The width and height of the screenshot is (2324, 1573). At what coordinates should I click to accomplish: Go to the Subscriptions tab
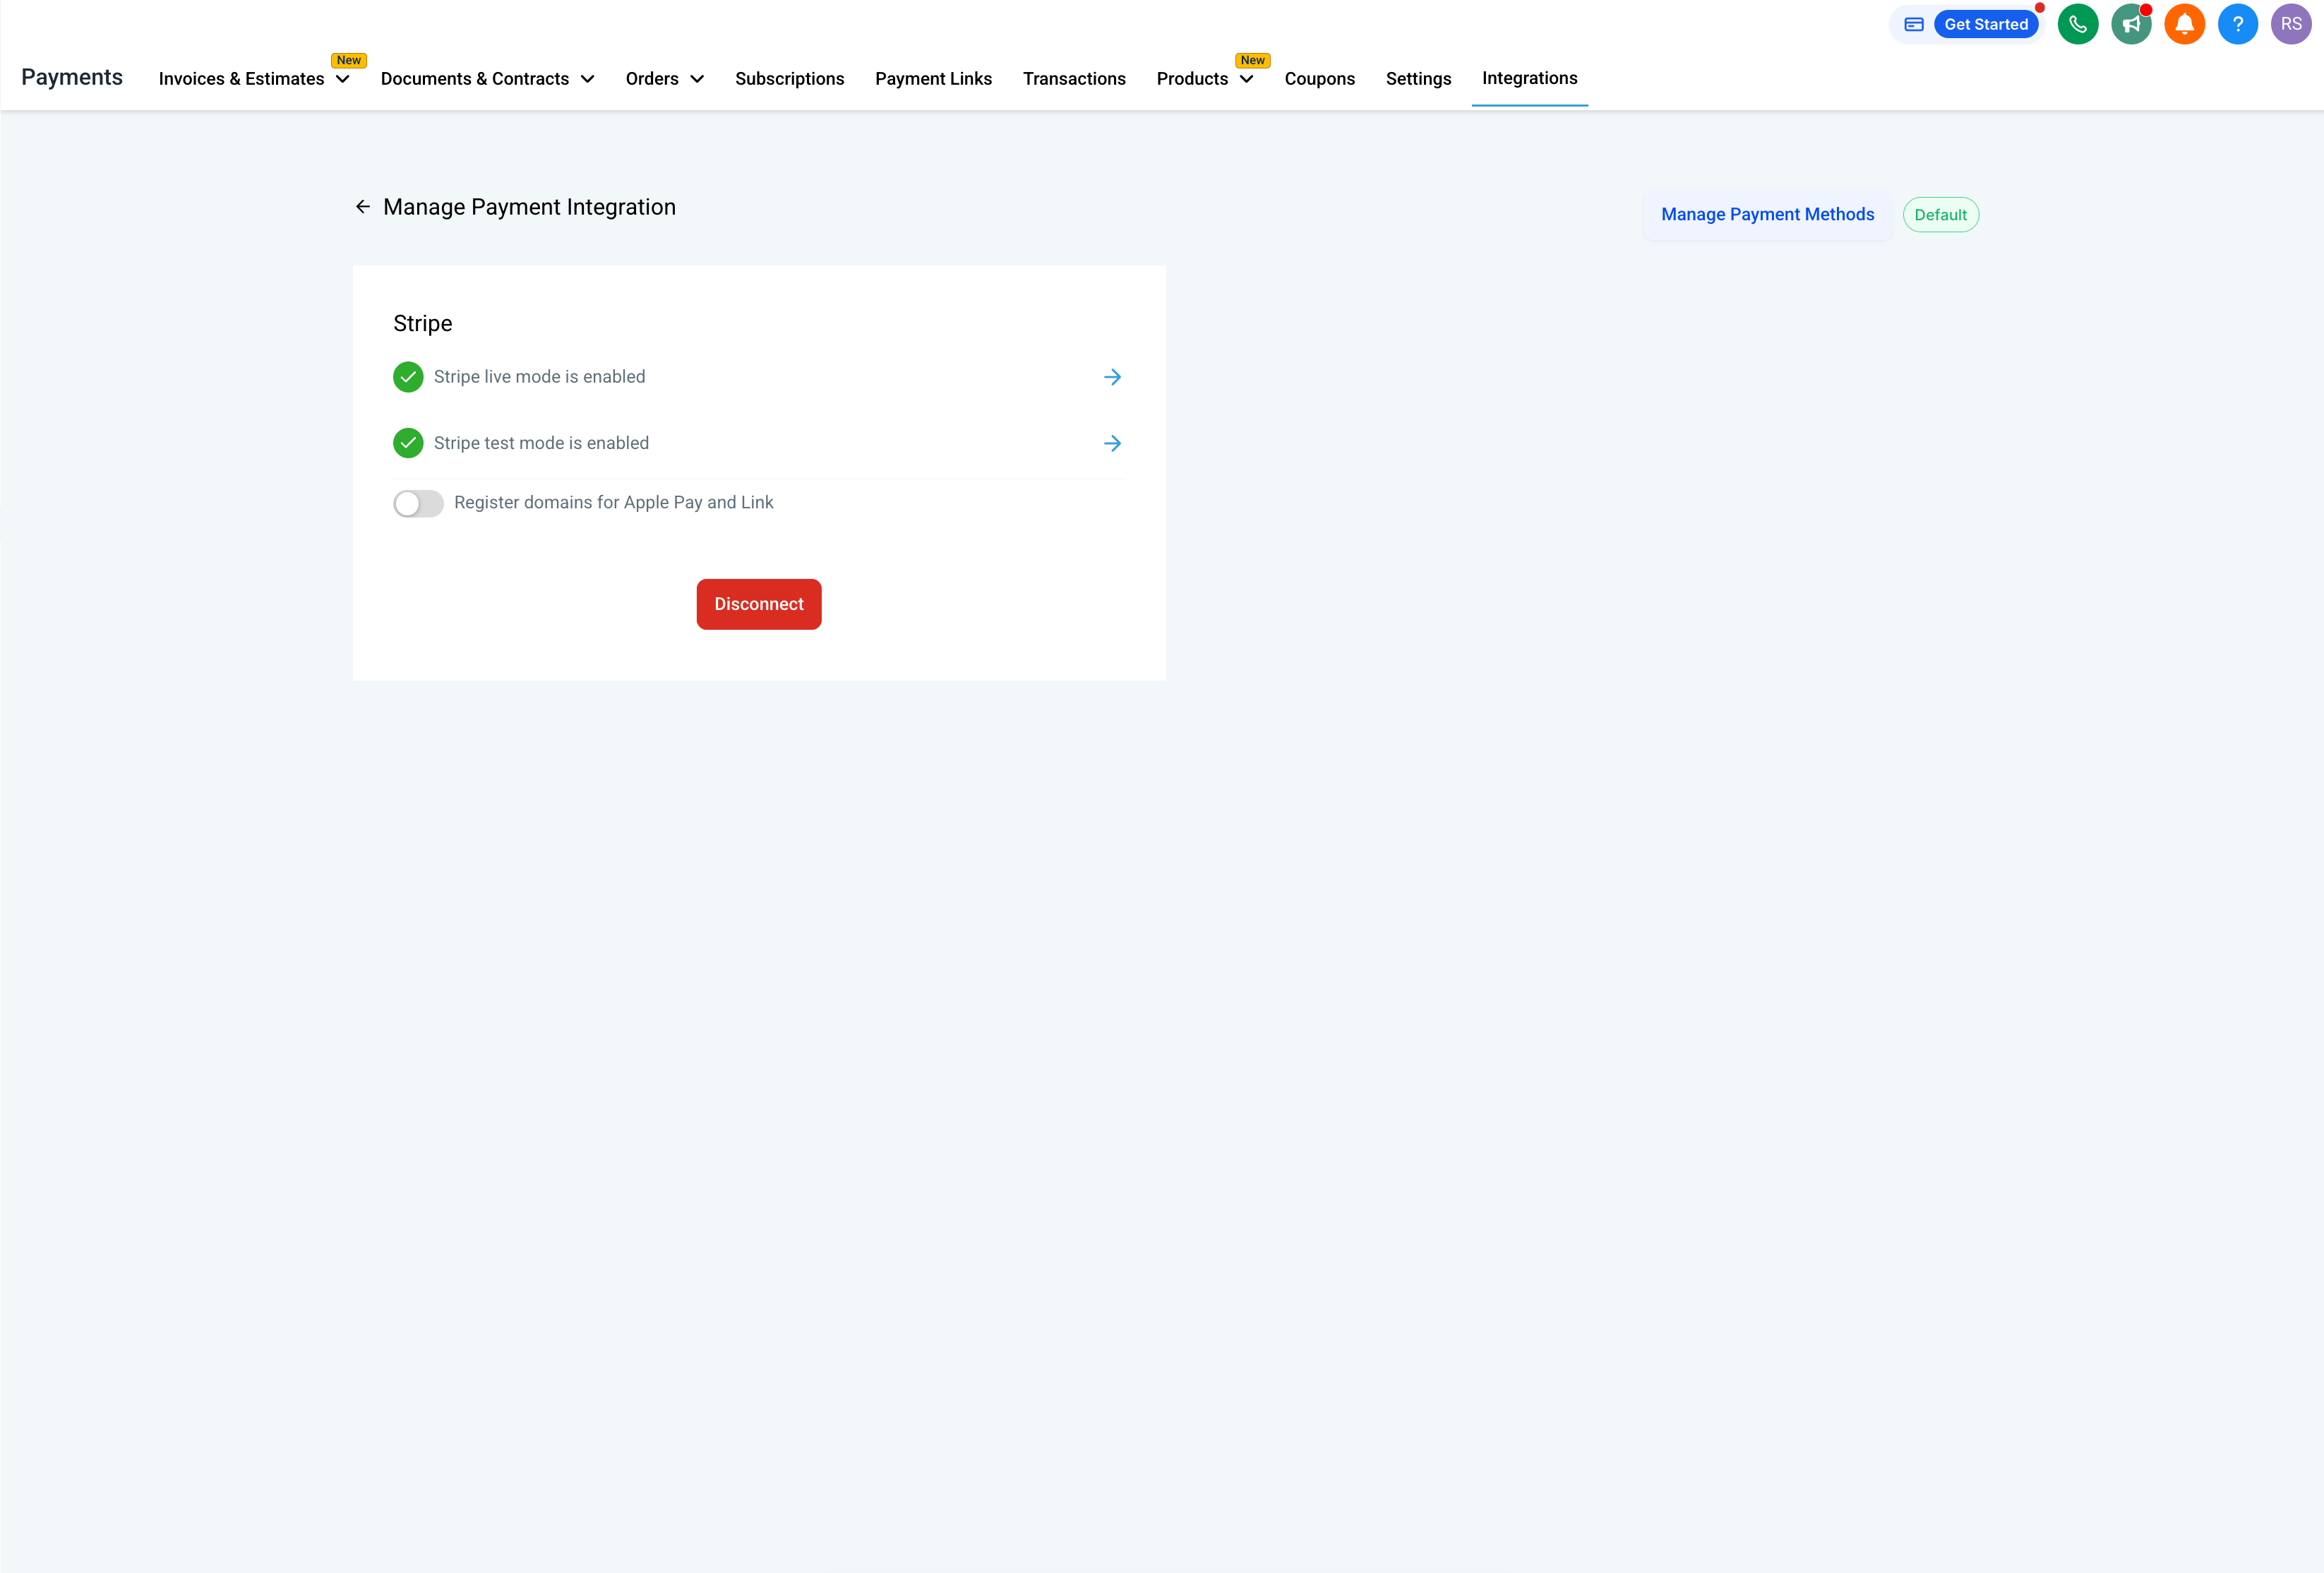point(789,79)
